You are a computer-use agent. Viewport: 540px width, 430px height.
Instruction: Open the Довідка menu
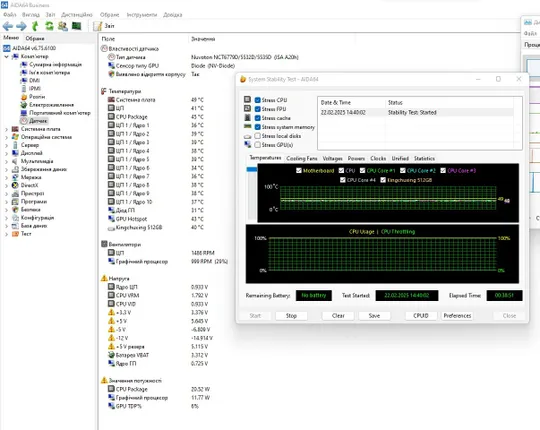pyautogui.click(x=173, y=15)
